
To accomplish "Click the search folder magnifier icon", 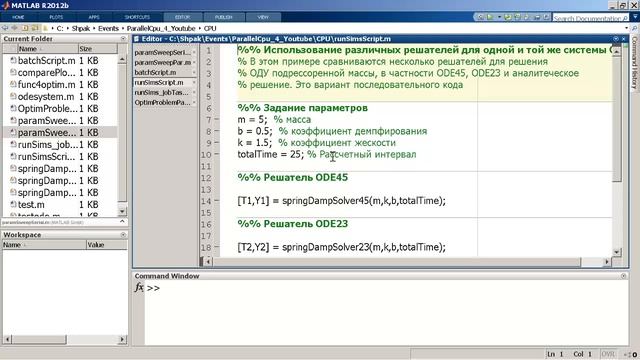I will [x=635, y=28].
